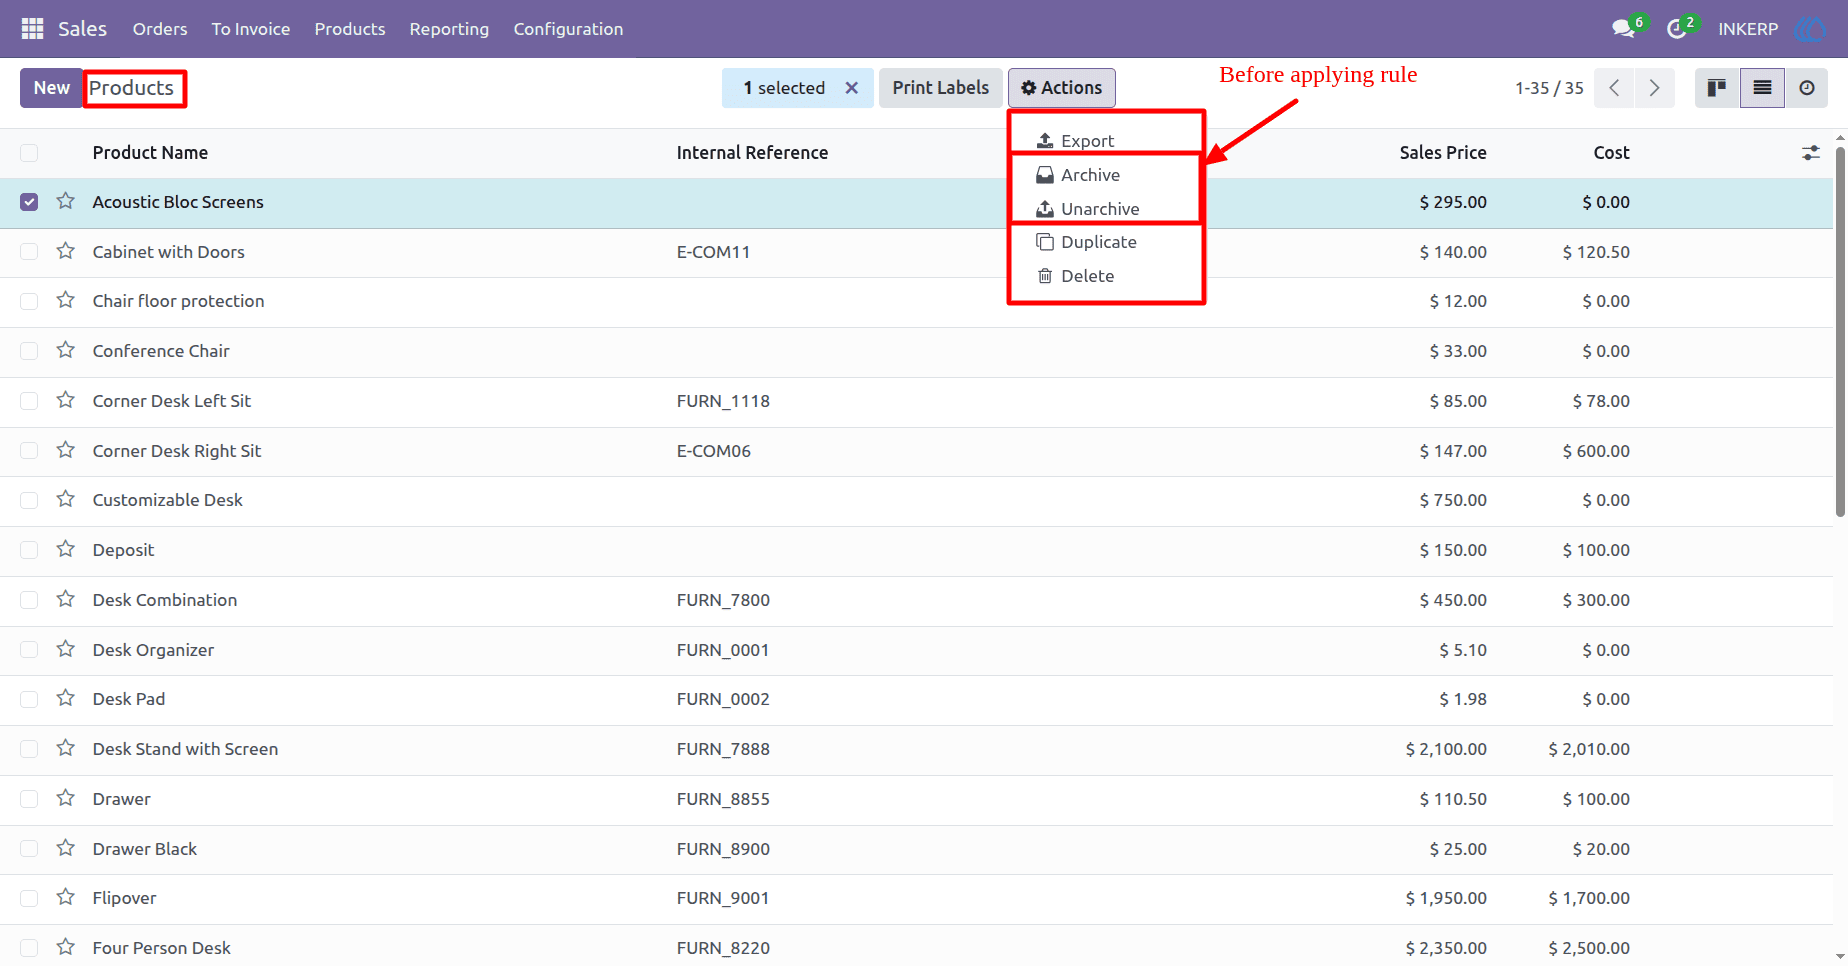This screenshot has height=966, width=1848.
Task: Click the vertical scrollbar thumb
Action: pyautogui.click(x=1840, y=330)
